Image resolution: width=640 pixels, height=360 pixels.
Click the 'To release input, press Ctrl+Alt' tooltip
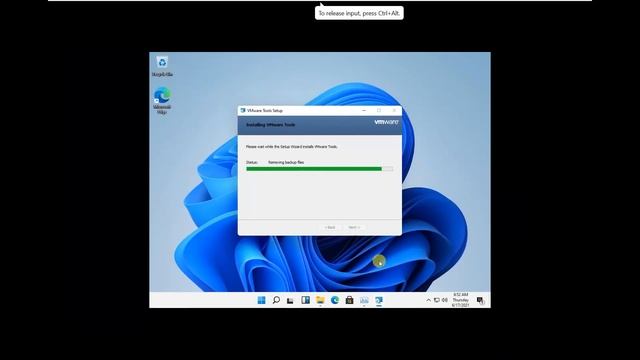pyautogui.click(x=359, y=13)
